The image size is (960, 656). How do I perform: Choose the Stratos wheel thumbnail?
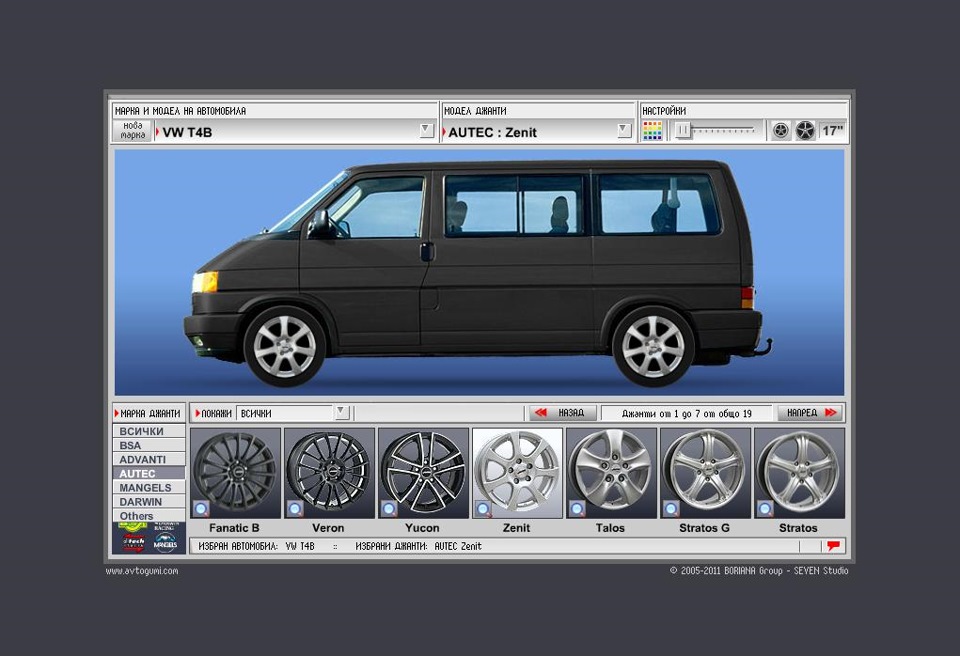(800, 473)
